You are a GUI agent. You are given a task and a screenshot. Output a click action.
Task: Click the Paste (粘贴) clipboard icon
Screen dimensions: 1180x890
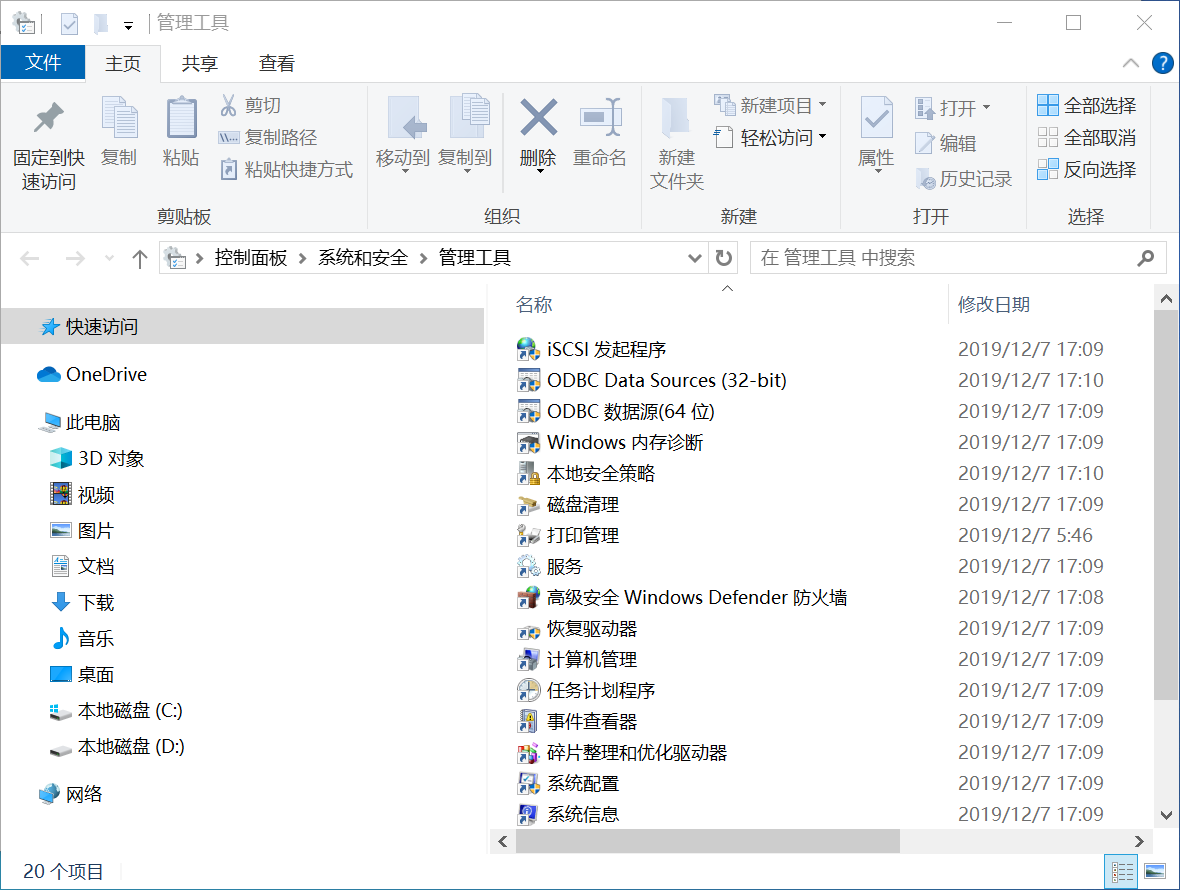181,119
